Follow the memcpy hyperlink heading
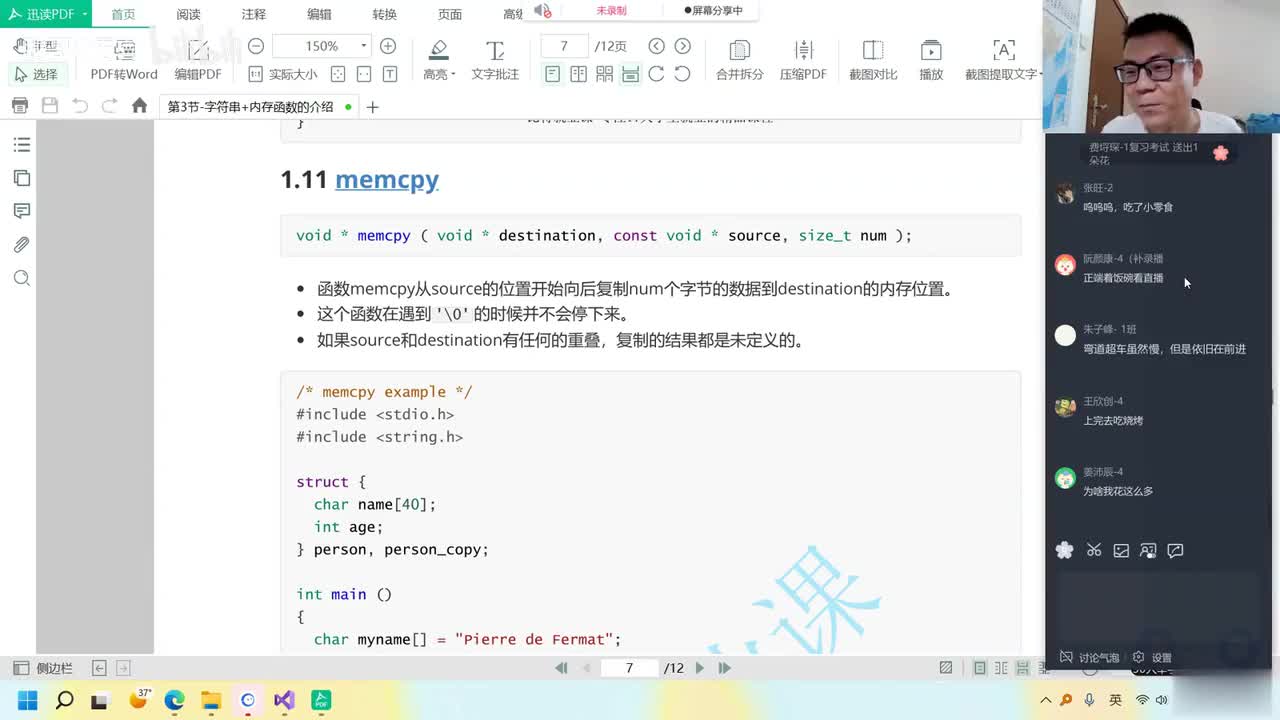This screenshot has height=720, width=1280. (x=387, y=179)
